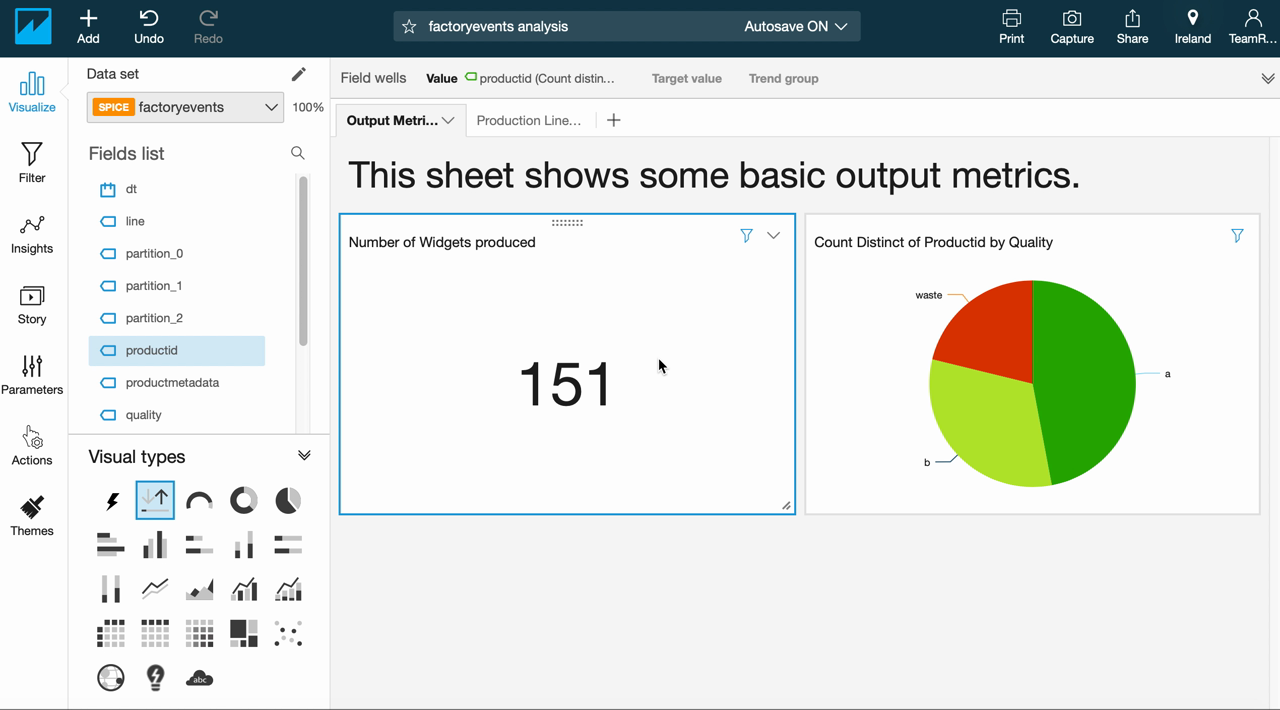Toggle the Autosave ON setting
The image size is (1280, 710).
(x=795, y=27)
